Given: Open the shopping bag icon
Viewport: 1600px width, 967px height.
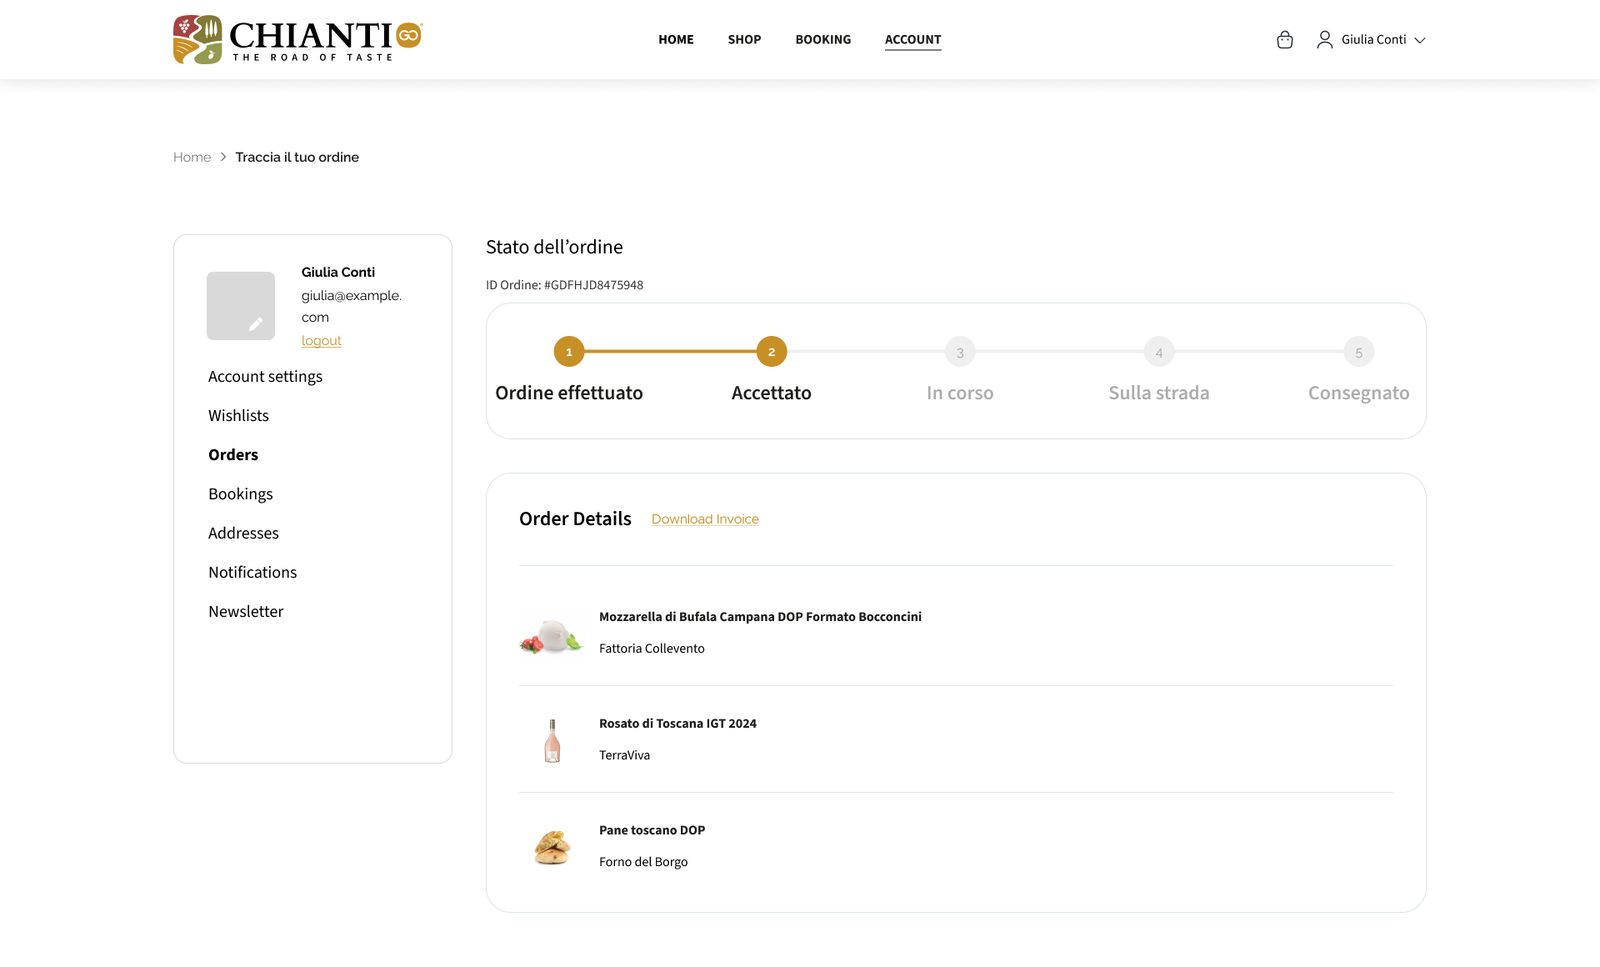Looking at the screenshot, I should [1285, 40].
